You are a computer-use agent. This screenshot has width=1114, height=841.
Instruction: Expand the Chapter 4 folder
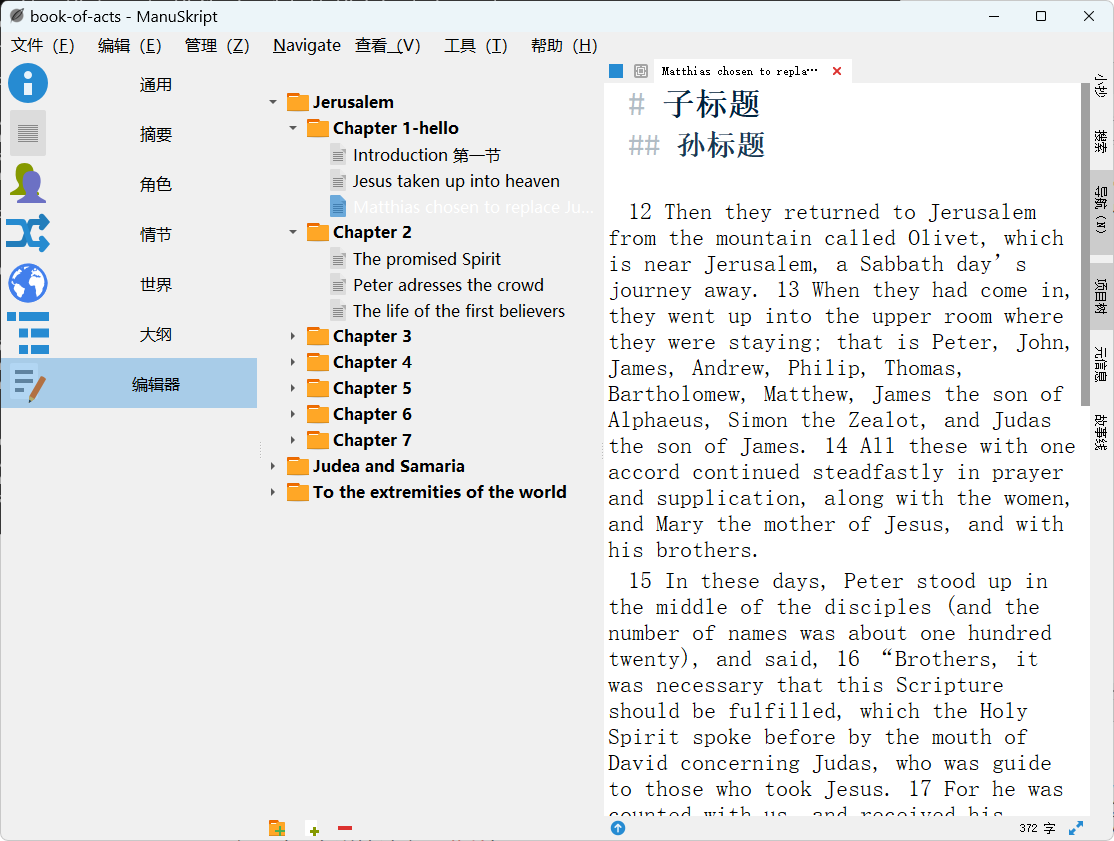tap(293, 362)
